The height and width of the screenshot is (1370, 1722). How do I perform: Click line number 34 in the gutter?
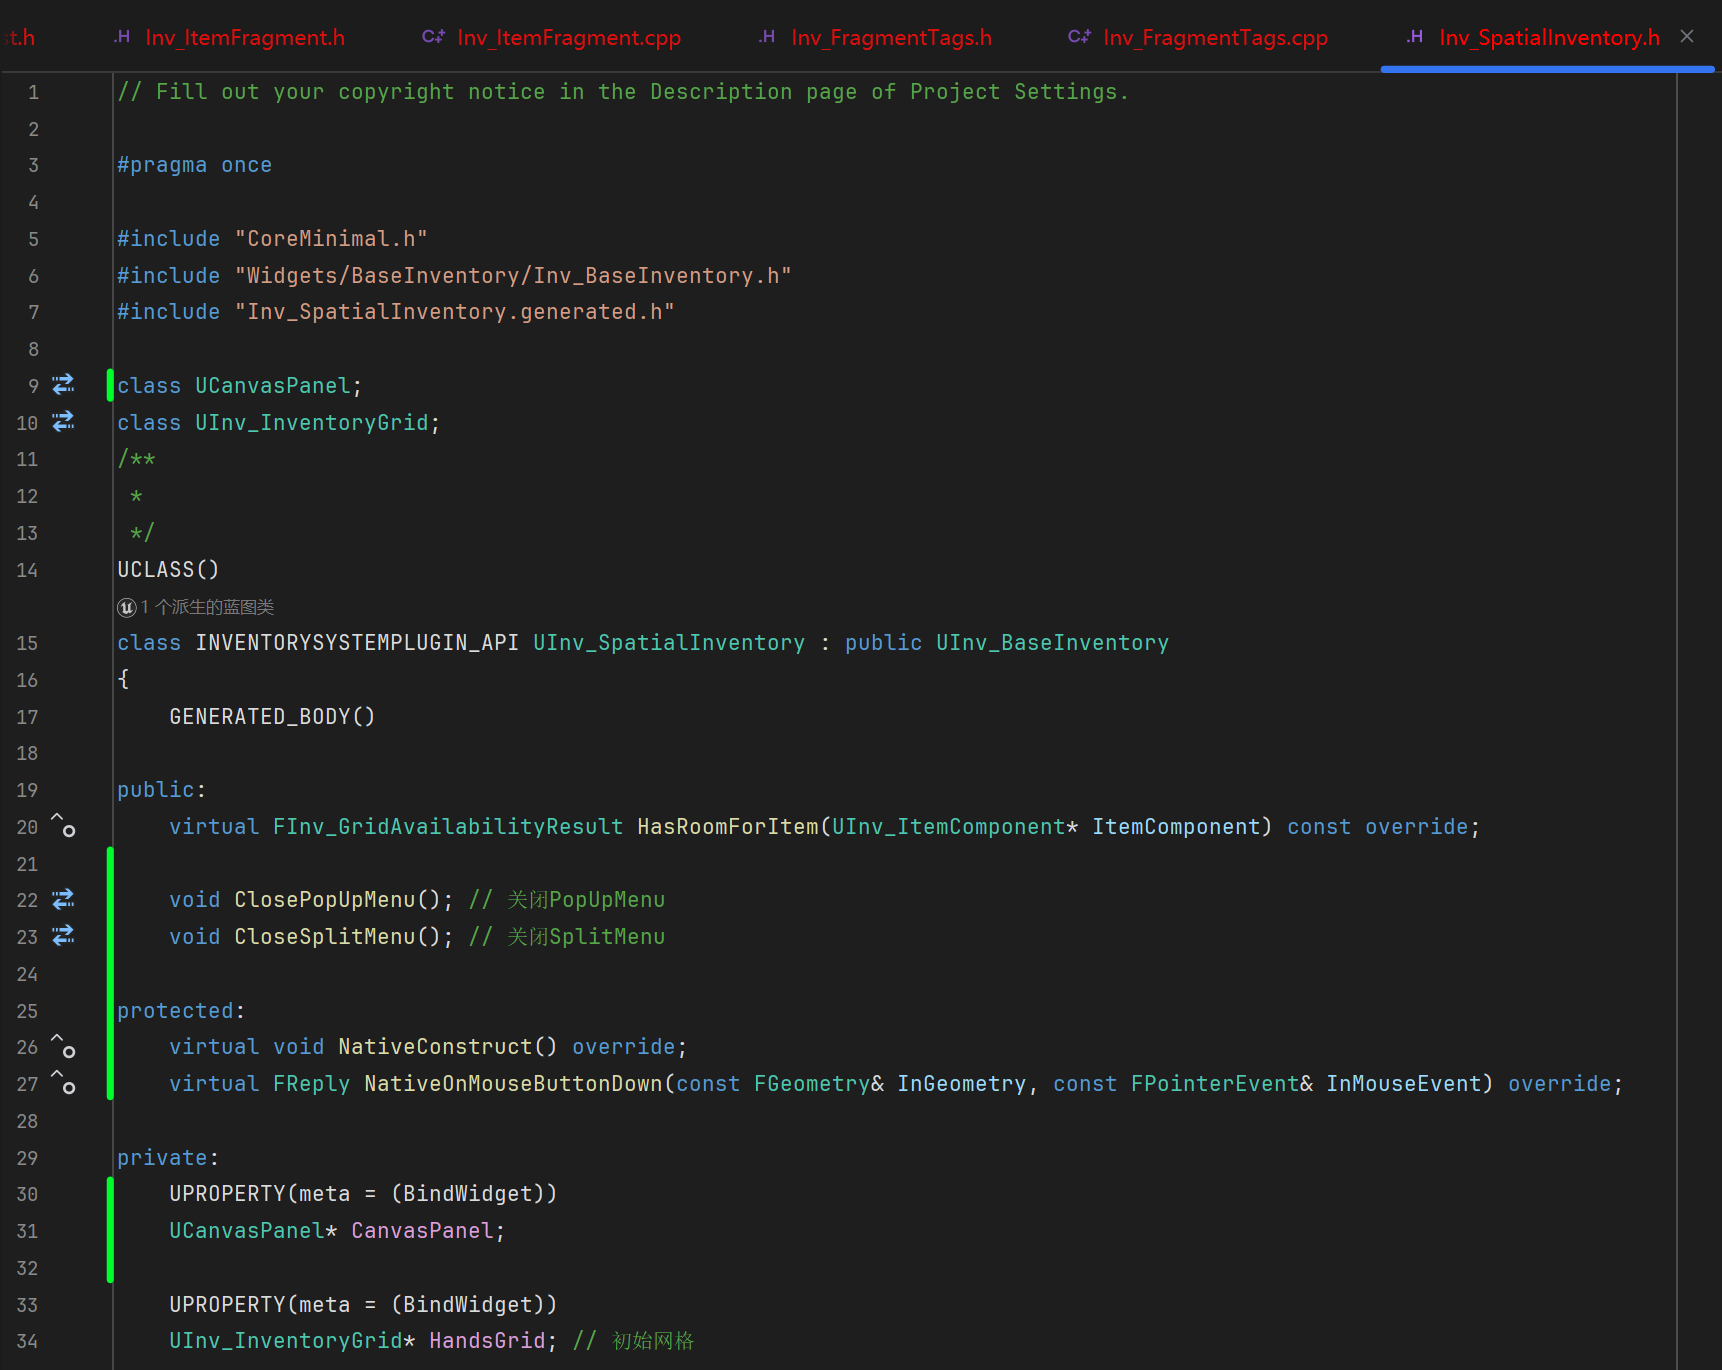click(x=27, y=1341)
